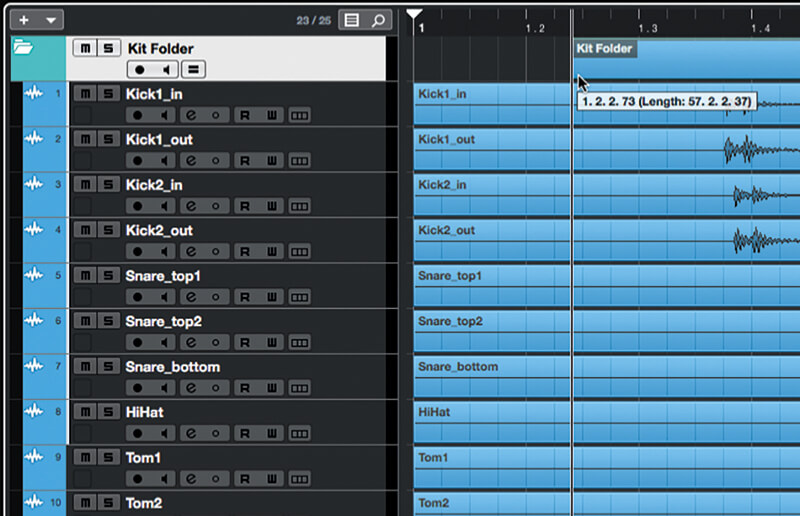800x516 pixels.
Task: Solo the Kick2_in track
Action: coord(108,185)
